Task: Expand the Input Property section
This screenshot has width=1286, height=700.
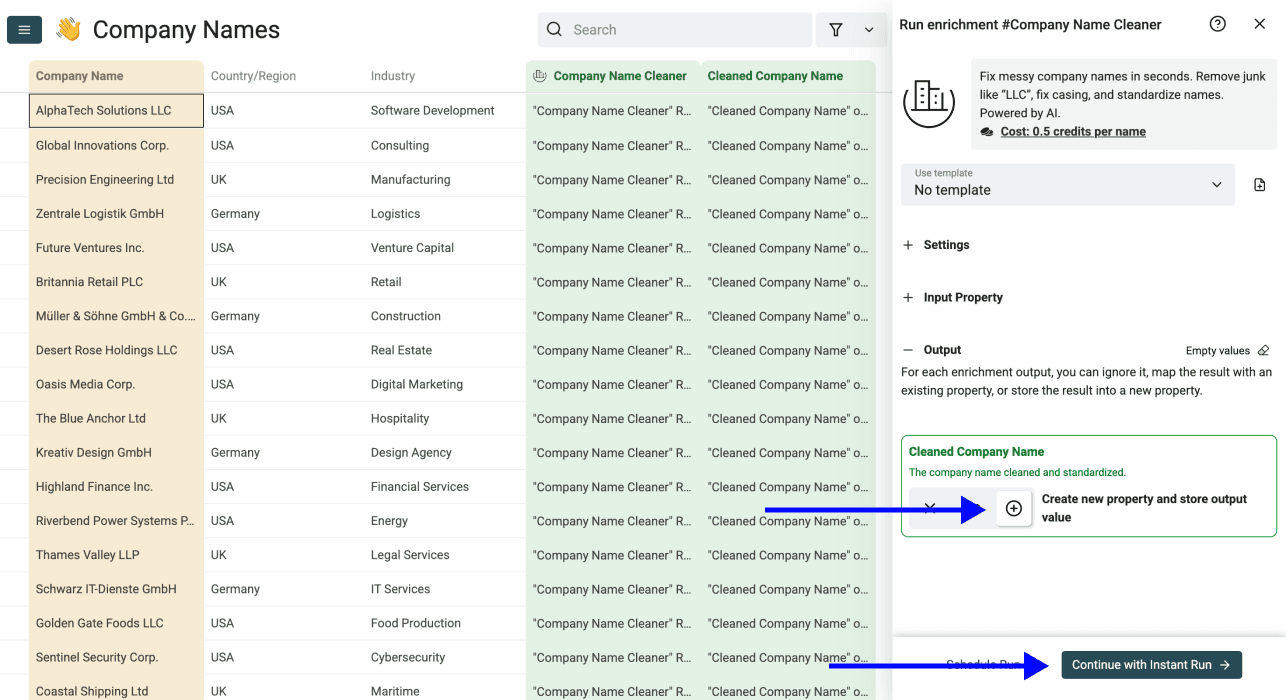Action: 952,297
